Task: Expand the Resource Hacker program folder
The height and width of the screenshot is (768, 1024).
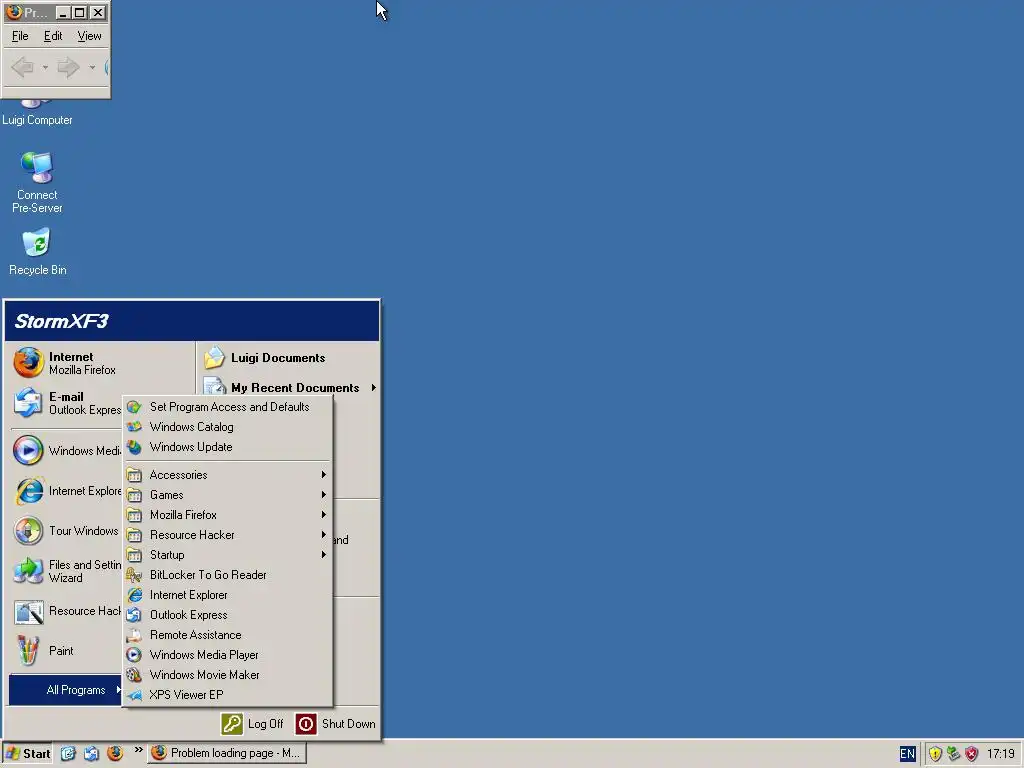Action: tap(227, 535)
